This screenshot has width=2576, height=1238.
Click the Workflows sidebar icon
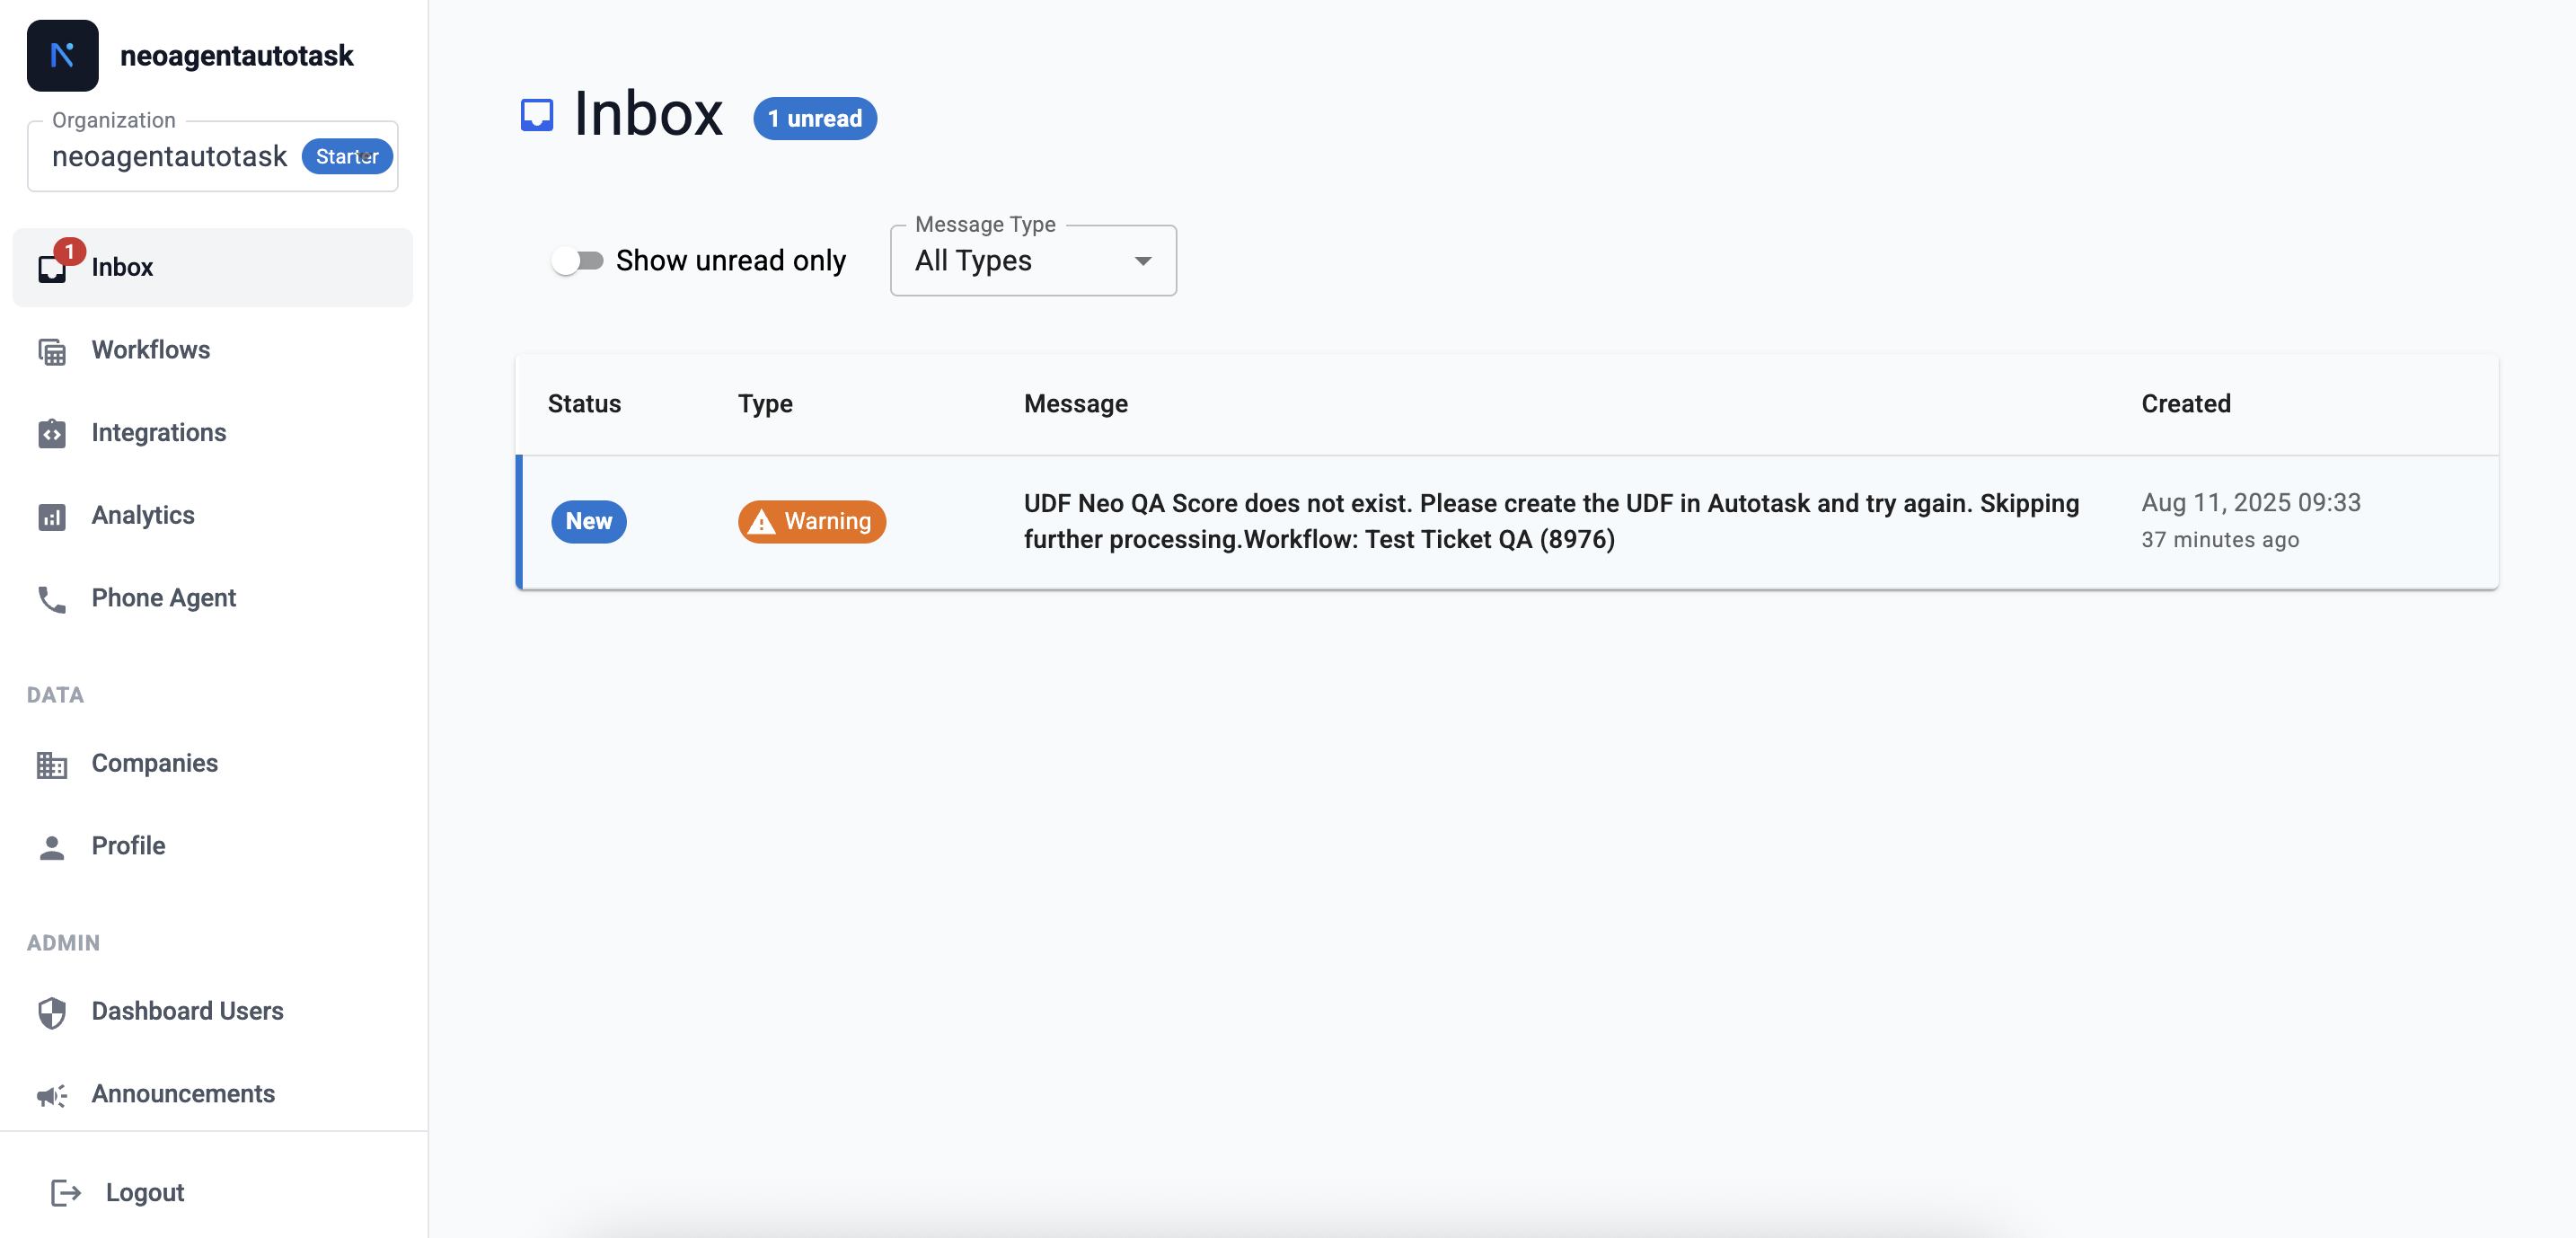[x=52, y=352]
